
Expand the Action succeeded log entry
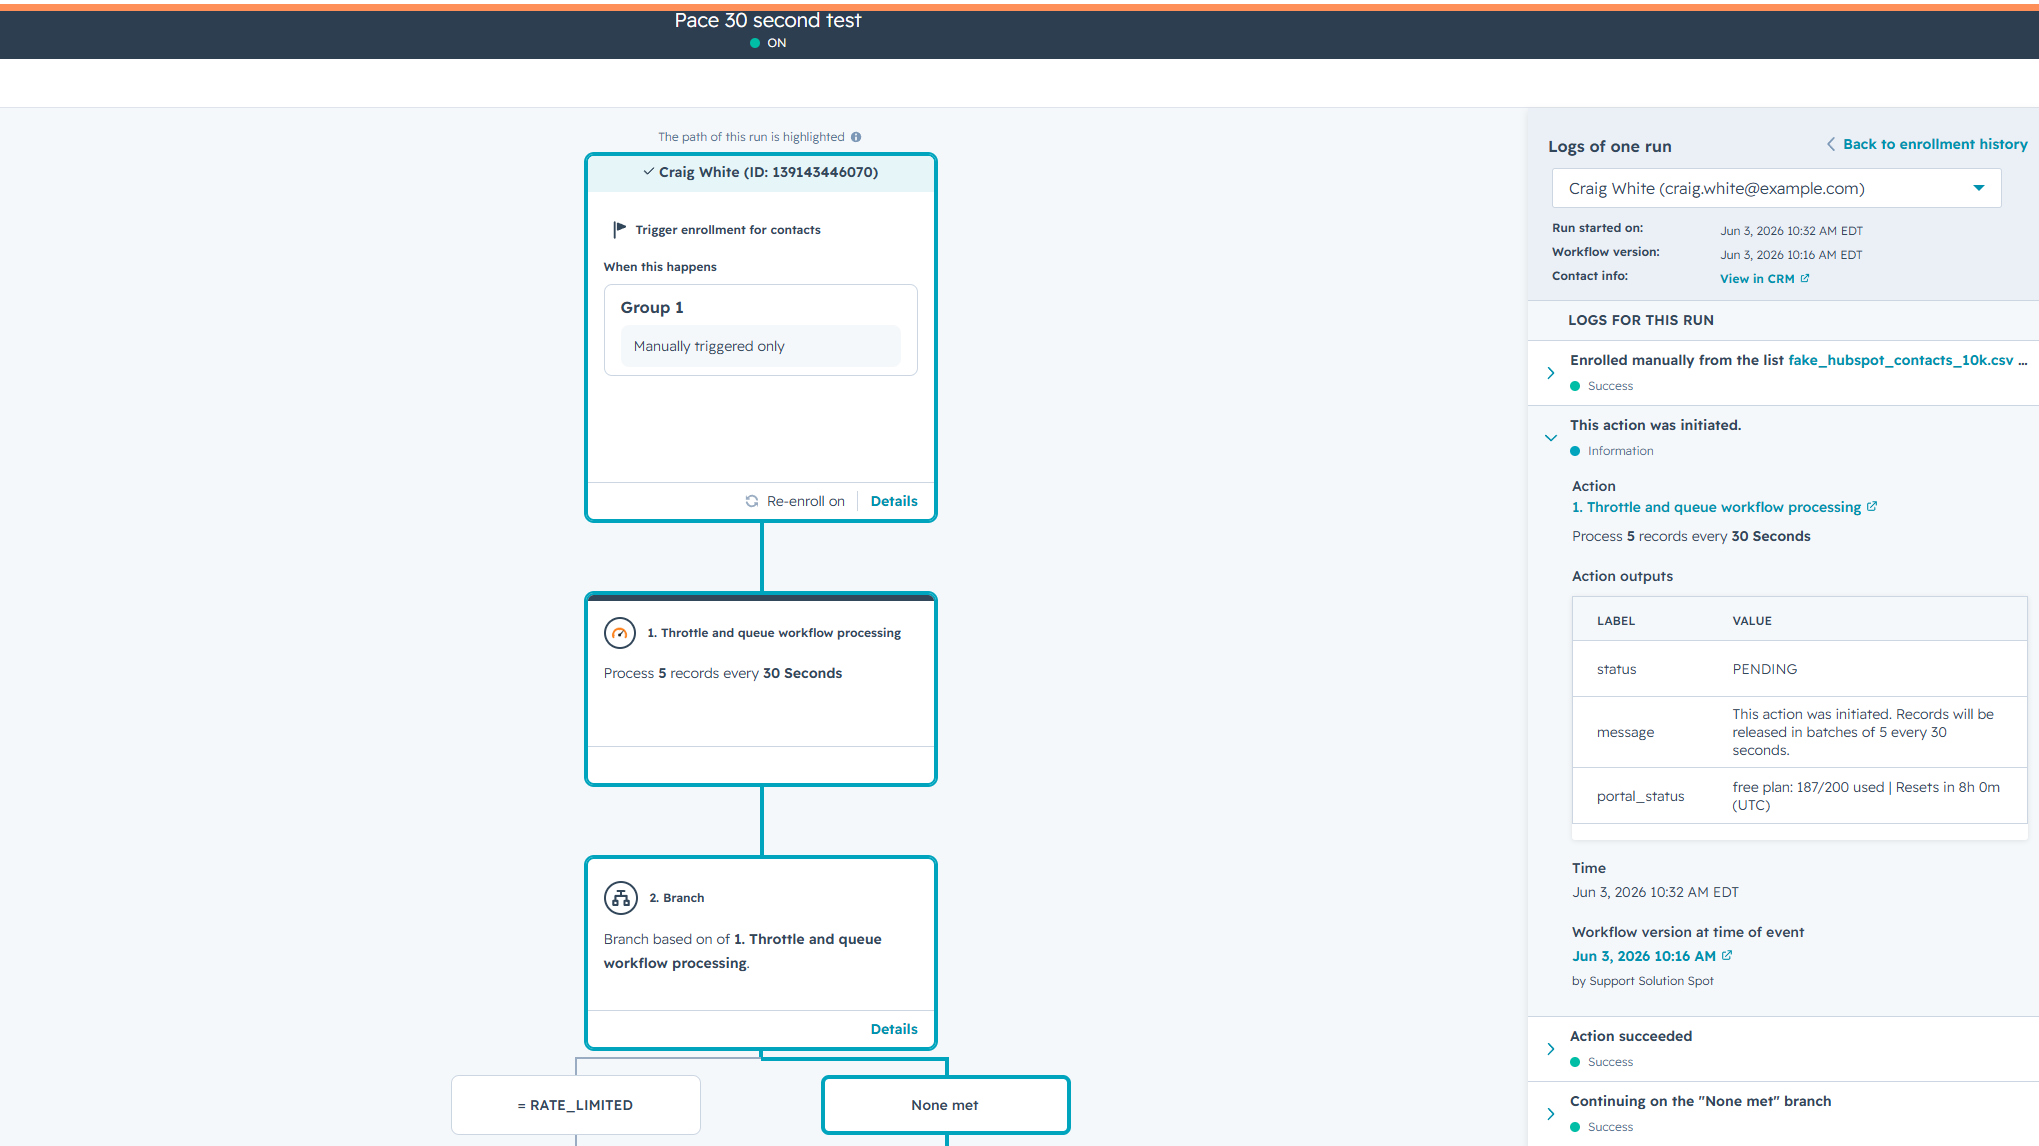[1551, 1049]
